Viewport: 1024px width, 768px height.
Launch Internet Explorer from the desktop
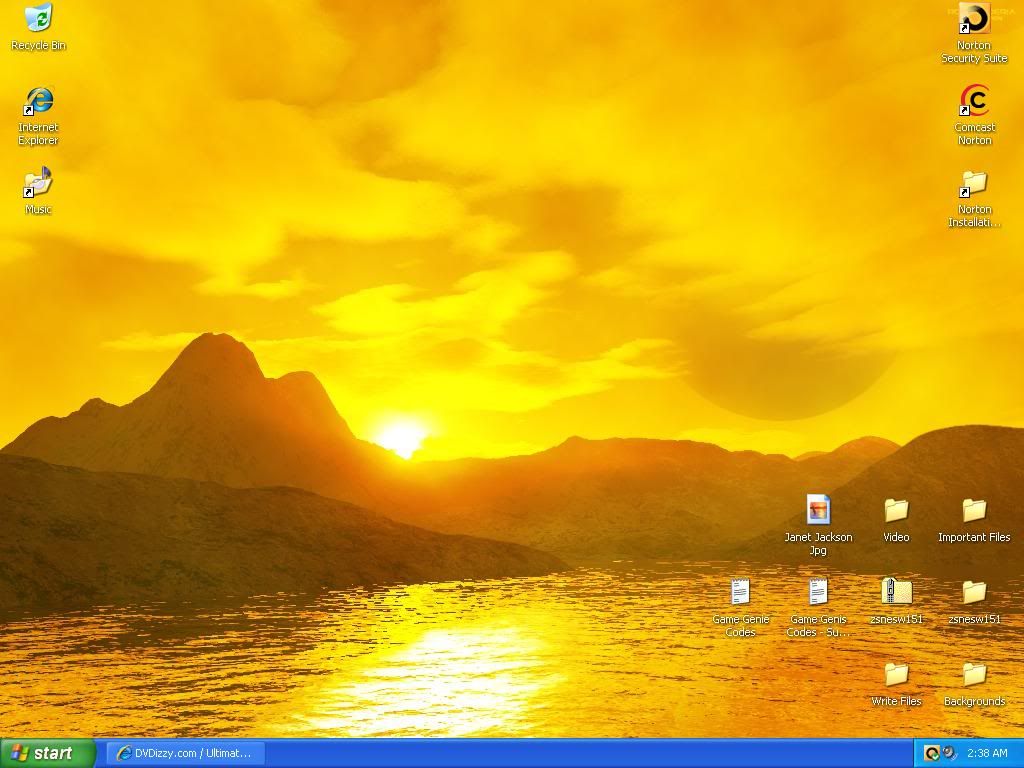coord(38,101)
